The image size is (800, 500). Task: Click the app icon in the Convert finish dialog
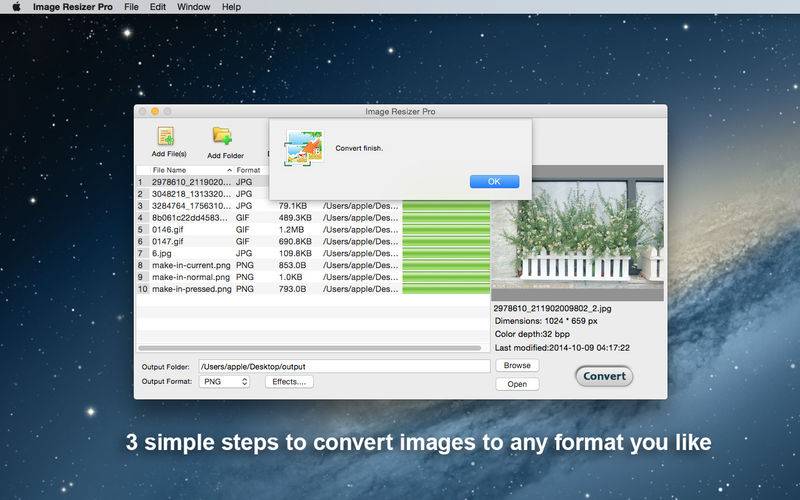pos(304,148)
